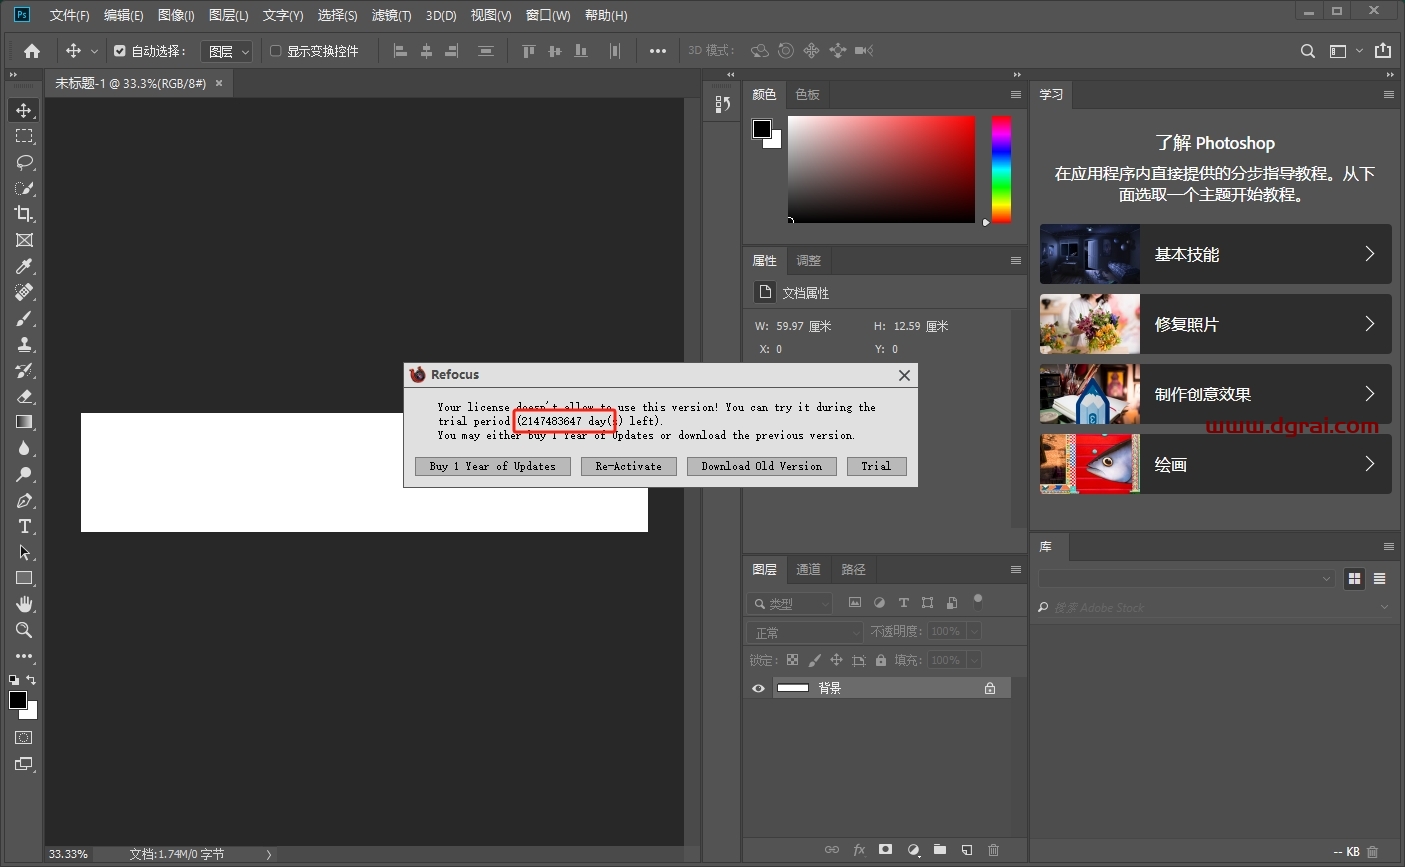The image size is (1405, 867).
Task: Toggle lock position icon in Layers
Action: coord(836,660)
